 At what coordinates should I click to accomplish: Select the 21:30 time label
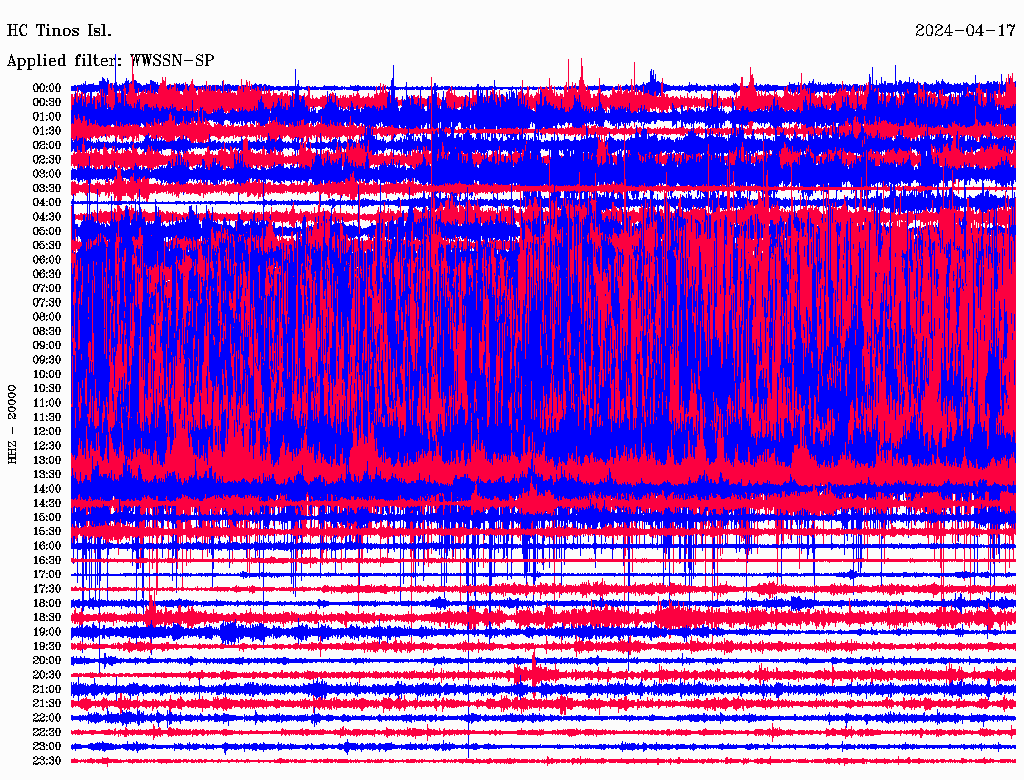[x=47, y=704]
